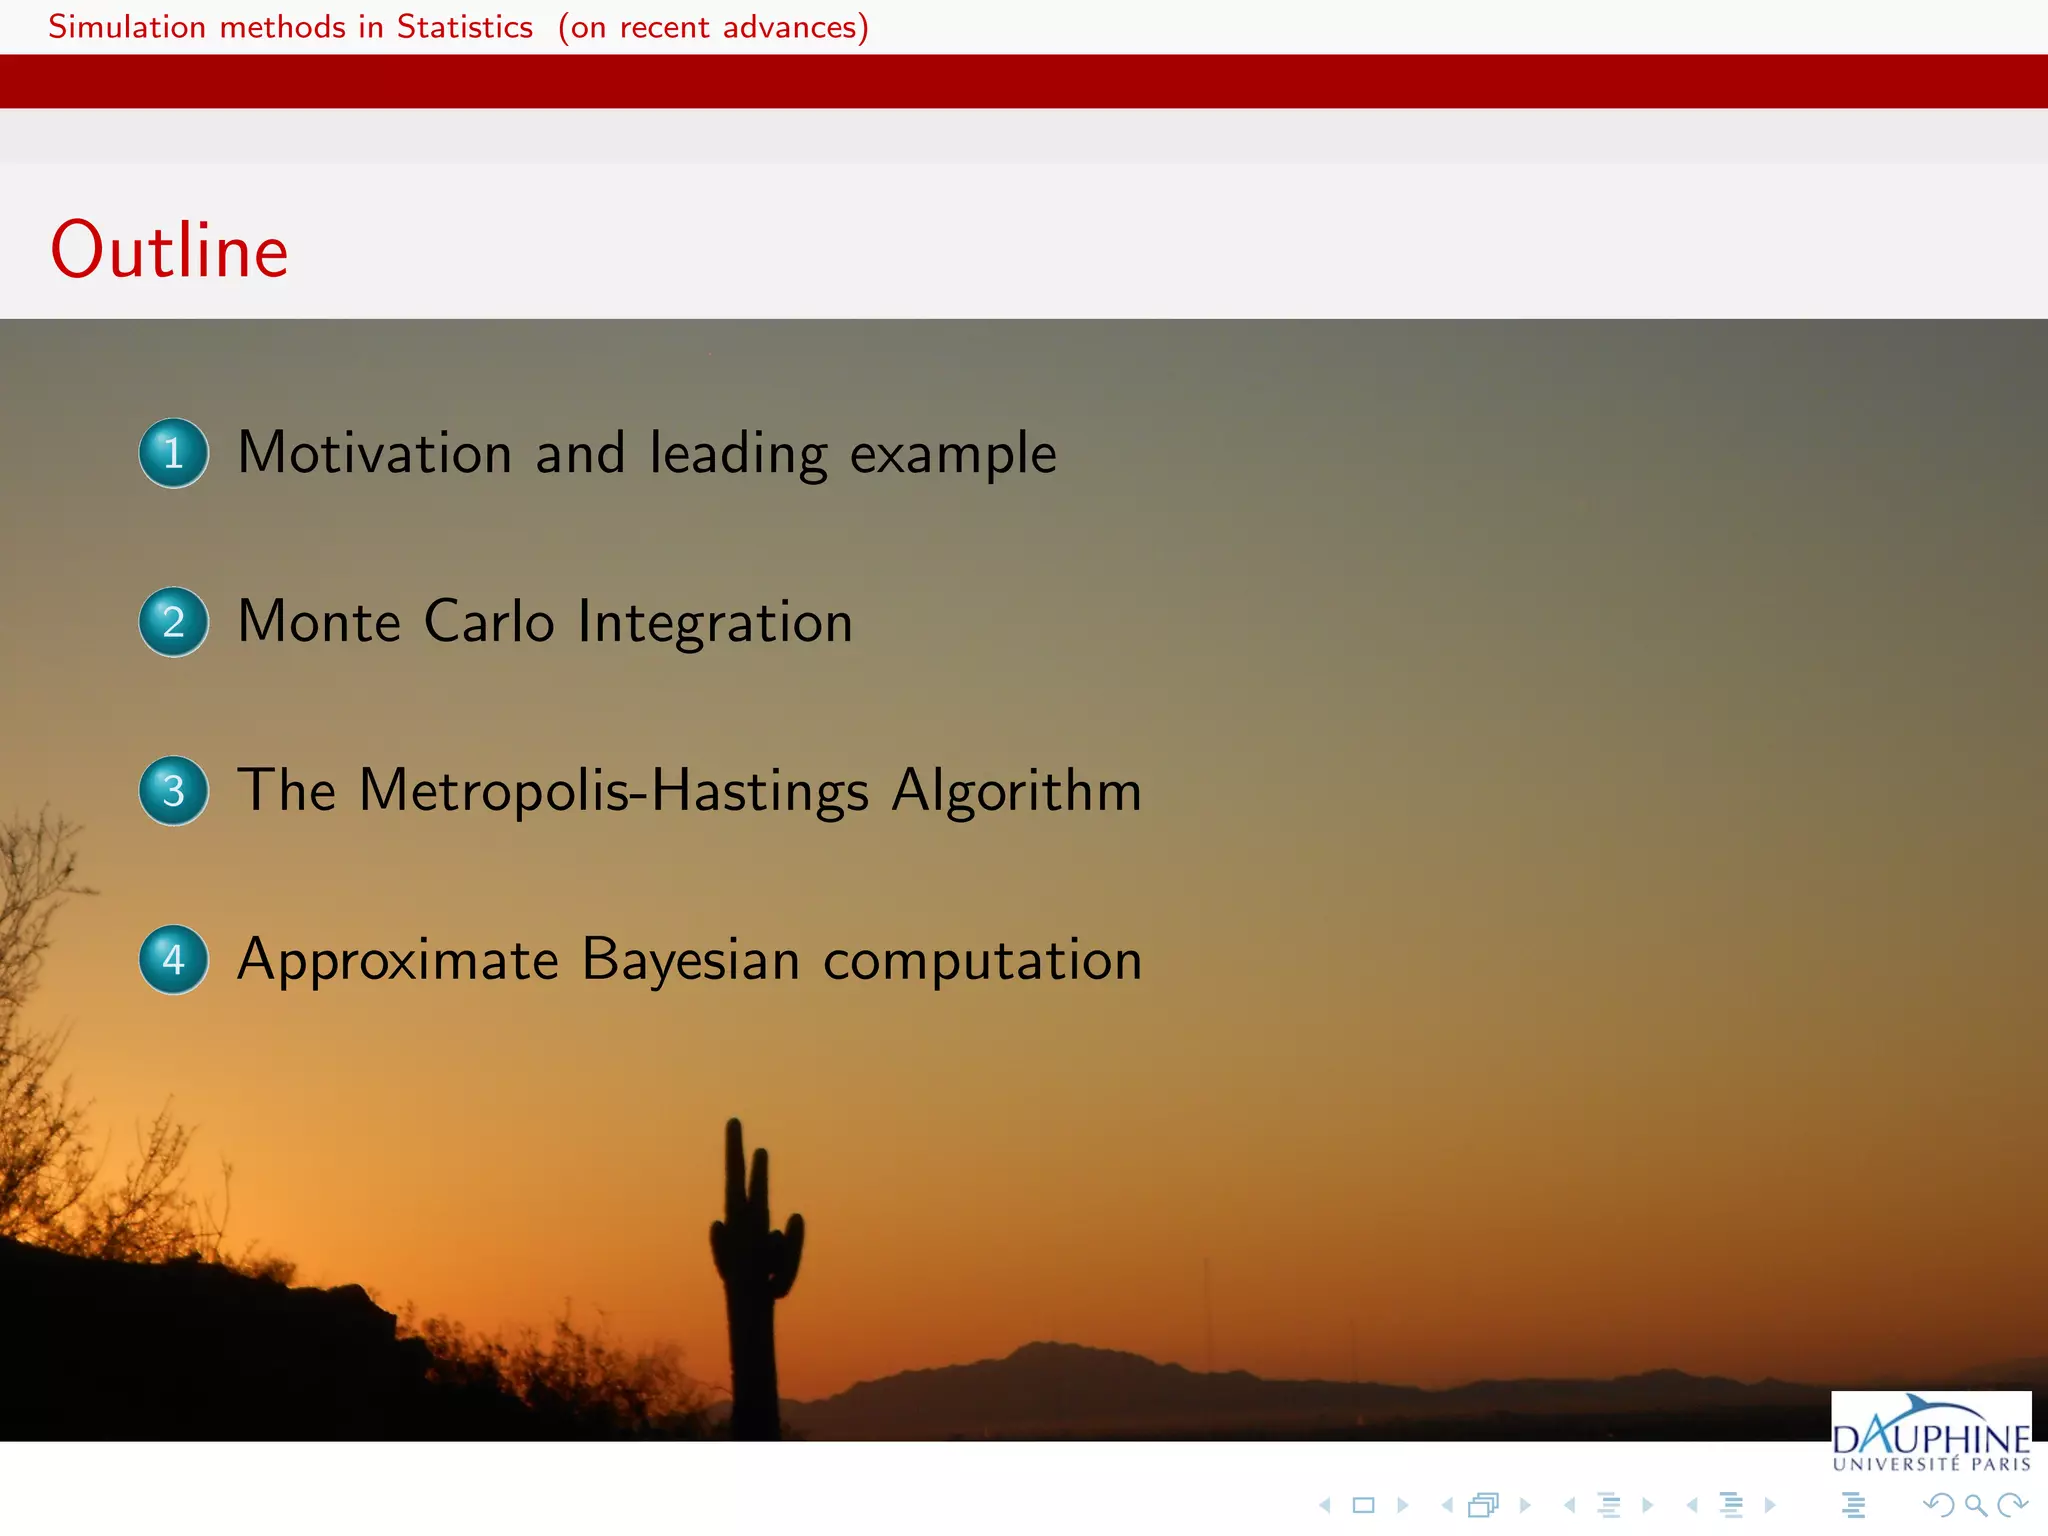Image resolution: width=2048 pixels, height=1536 pixels.
Task: Go to next subsection arrow
Action: coord(1647,1505)
